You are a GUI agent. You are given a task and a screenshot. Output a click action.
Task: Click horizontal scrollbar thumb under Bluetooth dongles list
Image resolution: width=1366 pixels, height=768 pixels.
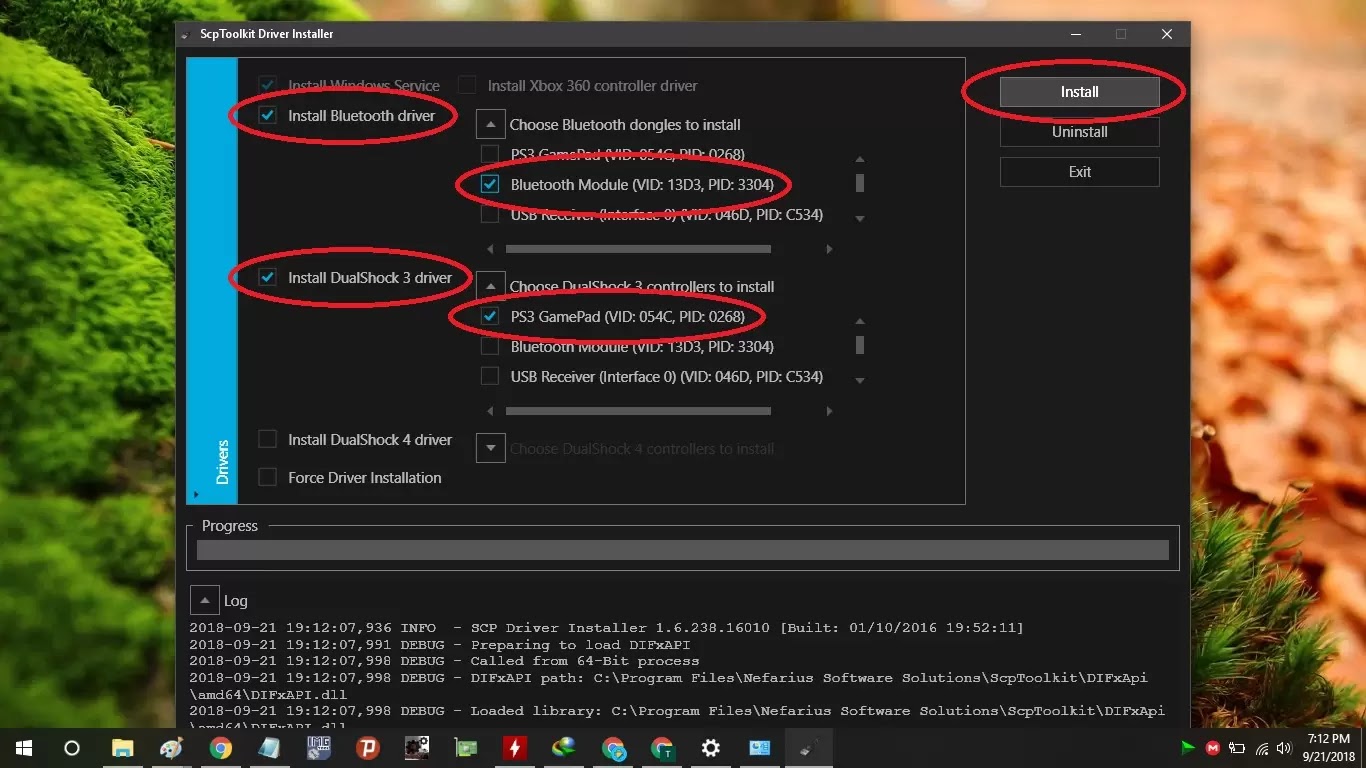coord(638,248)
